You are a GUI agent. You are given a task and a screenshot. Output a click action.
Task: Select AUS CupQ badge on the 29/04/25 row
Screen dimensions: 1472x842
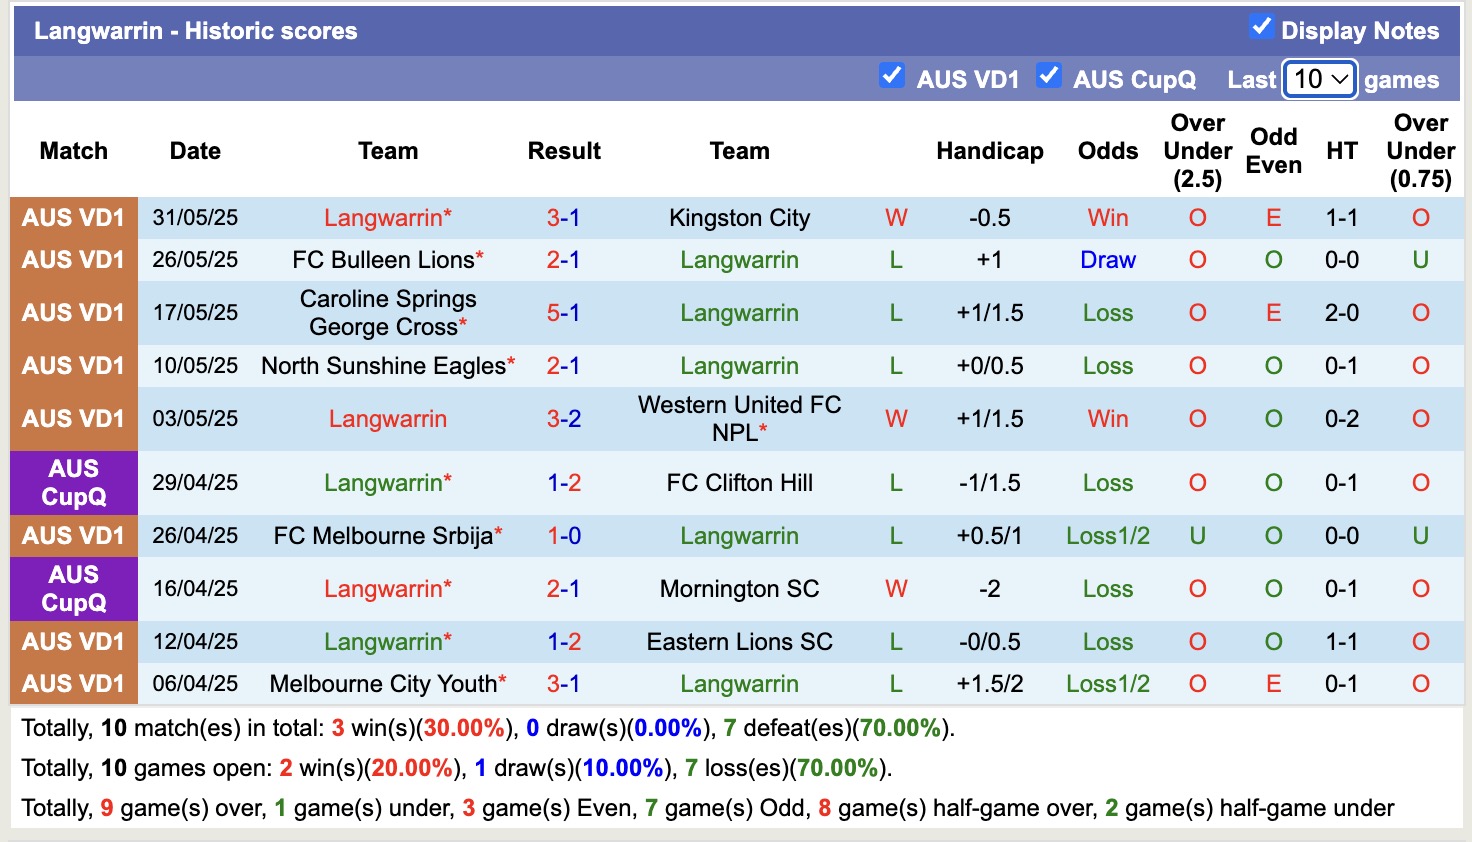pyautogui.click(x=73, y=482)
